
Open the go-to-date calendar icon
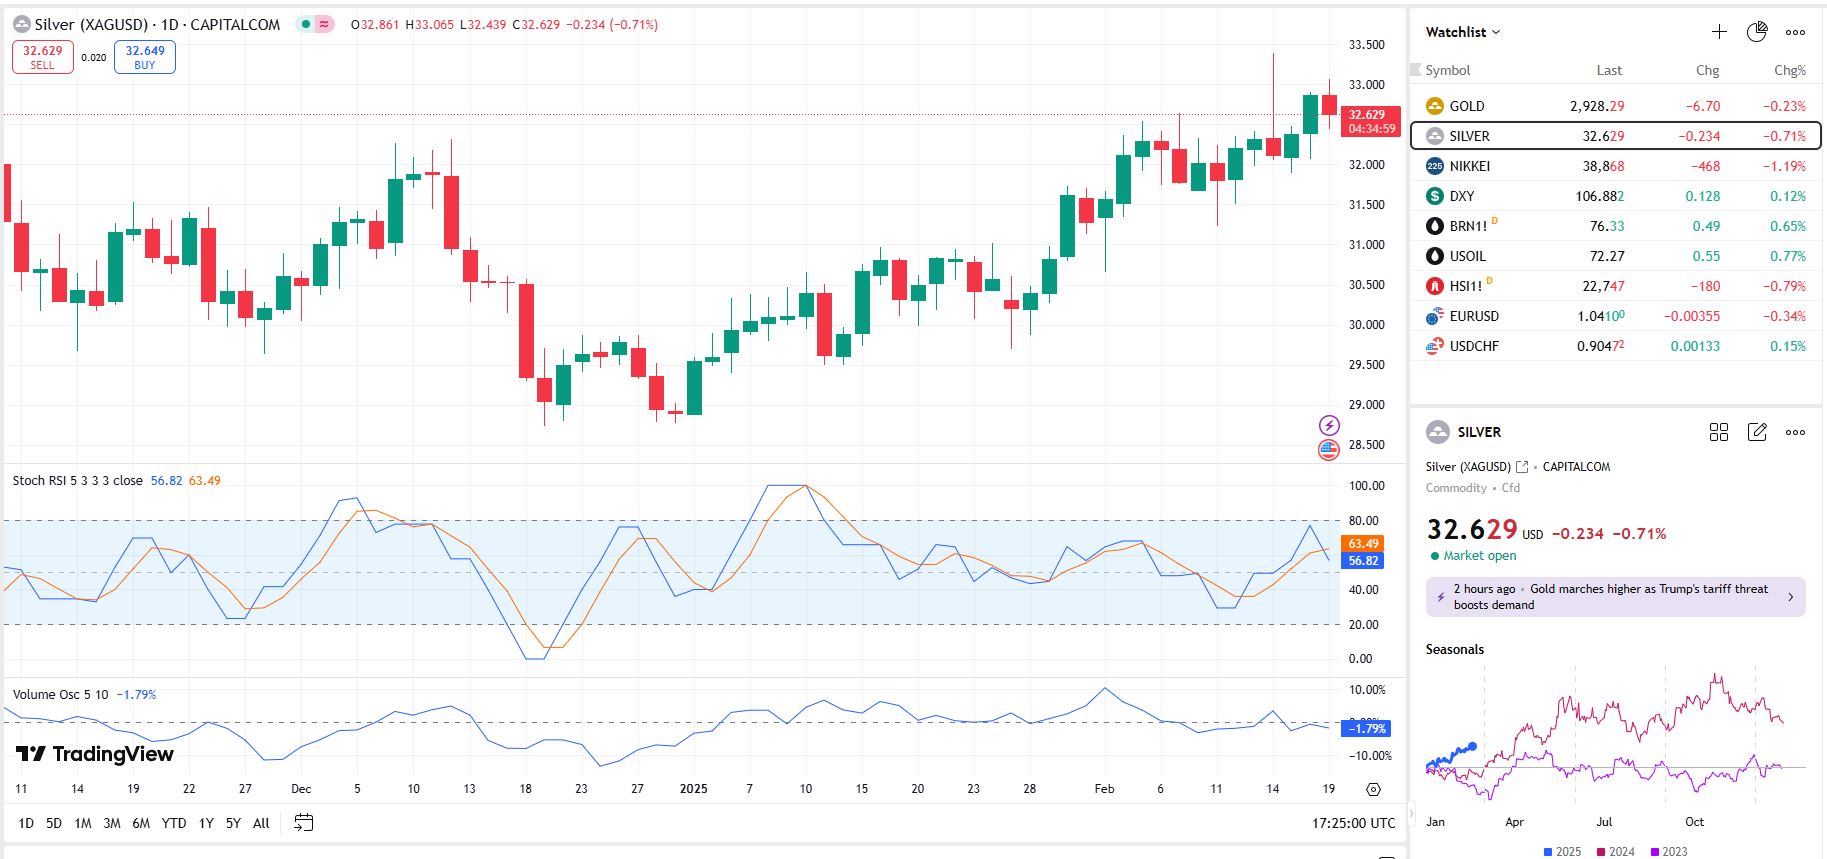coord(304,823)
